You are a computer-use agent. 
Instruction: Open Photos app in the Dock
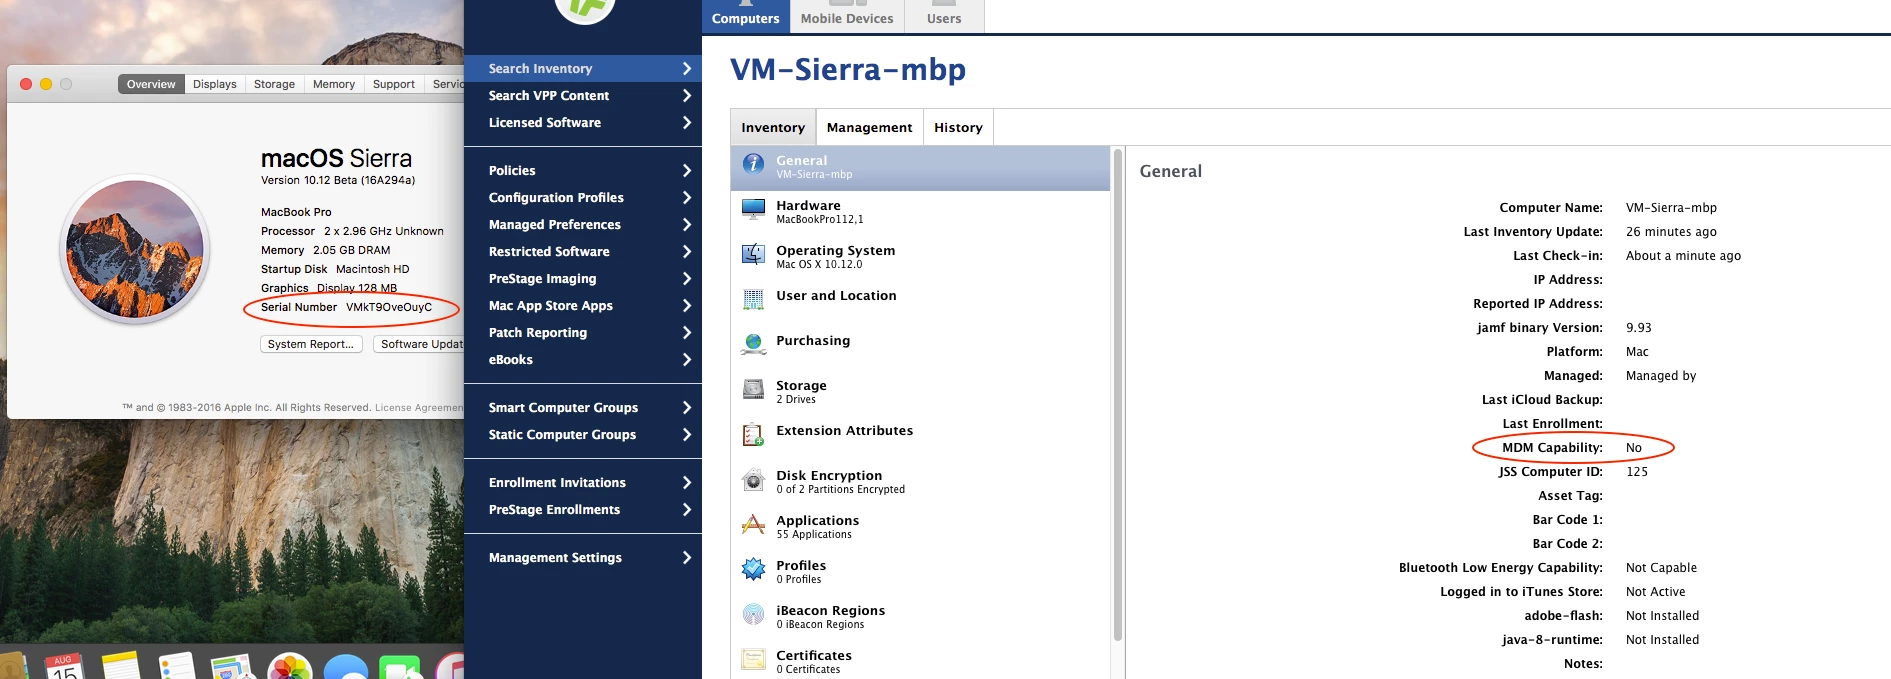[x=290, y=668]
